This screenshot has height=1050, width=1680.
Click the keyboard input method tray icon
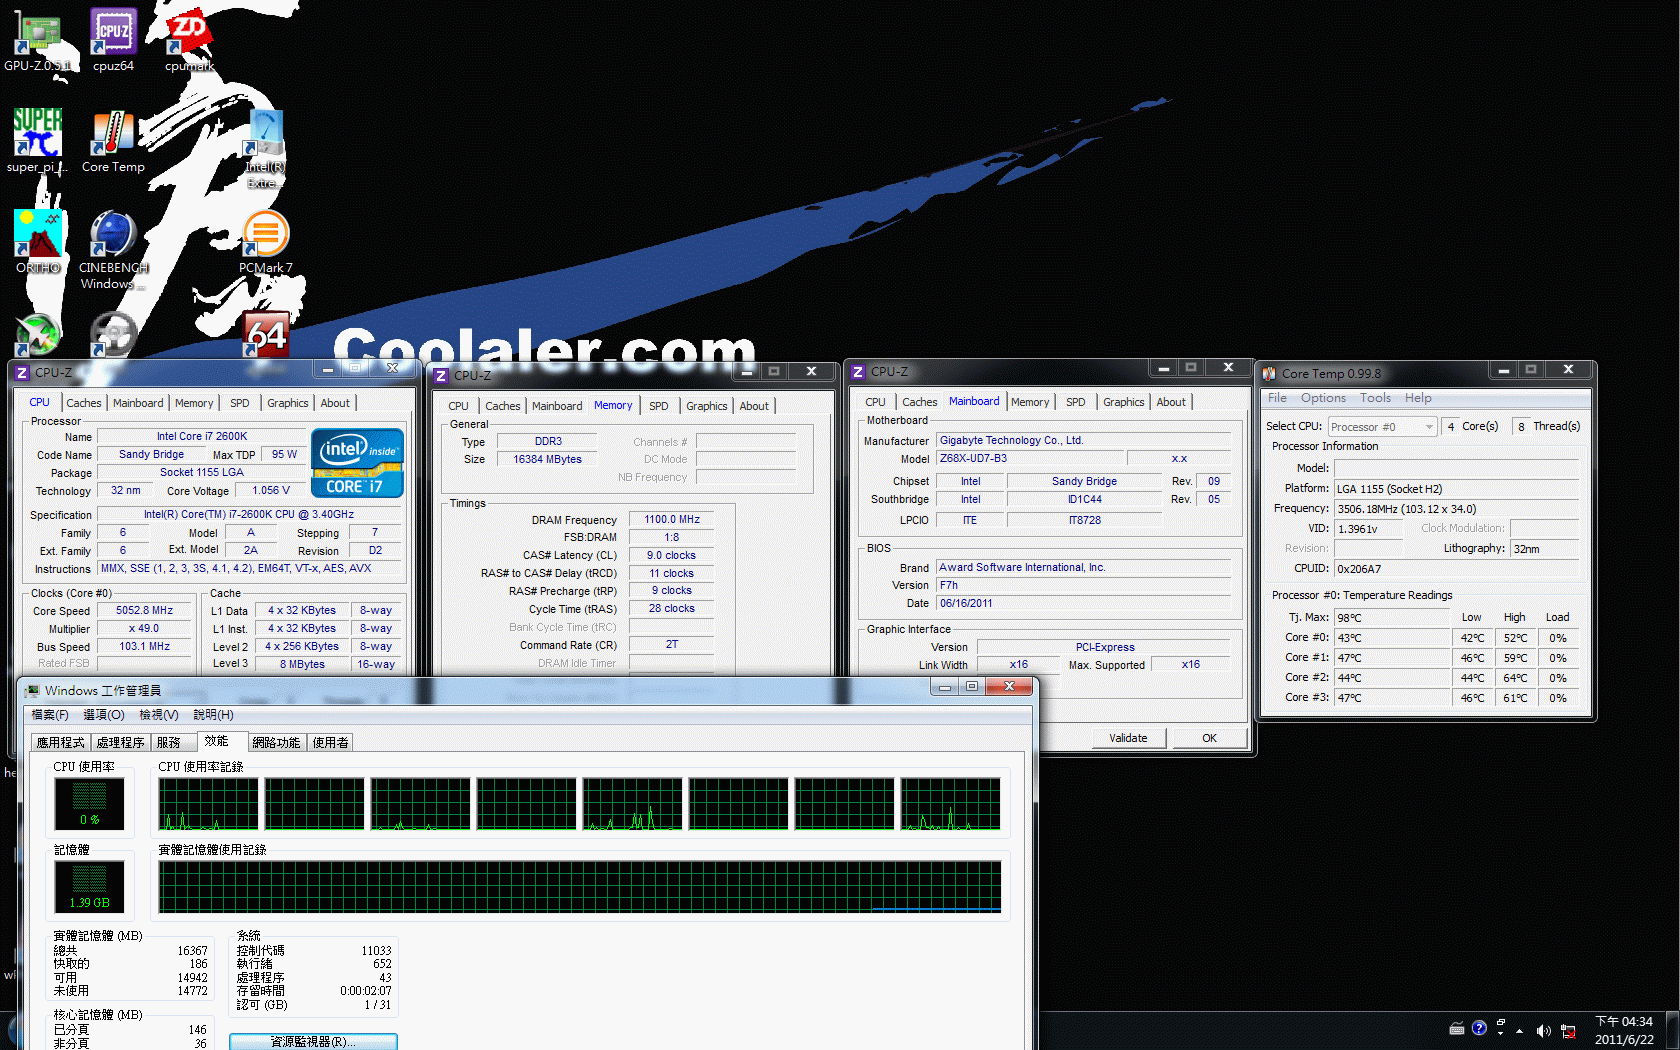point(1457,1028)
